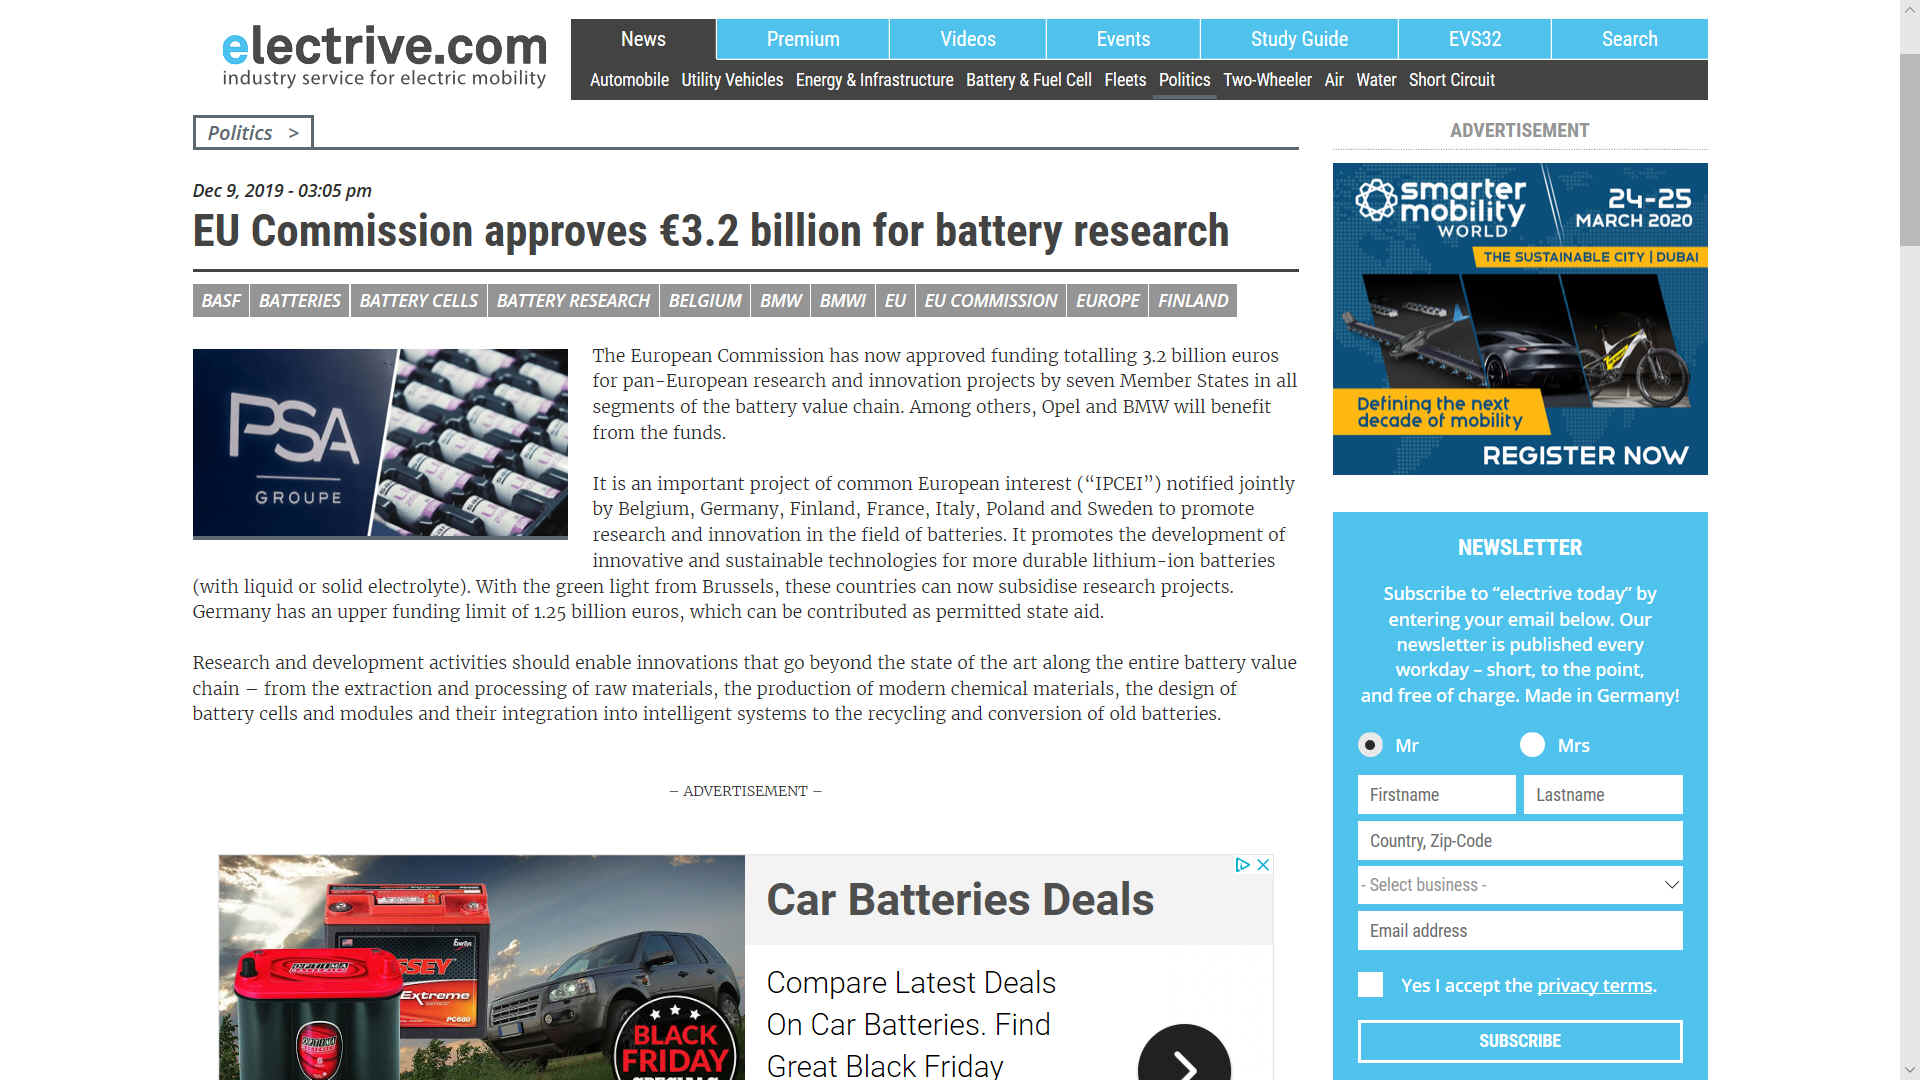This screenshot has width=1920, height=1080.
Task: Select Politics in the submenu
Action: coord(1184,80)
